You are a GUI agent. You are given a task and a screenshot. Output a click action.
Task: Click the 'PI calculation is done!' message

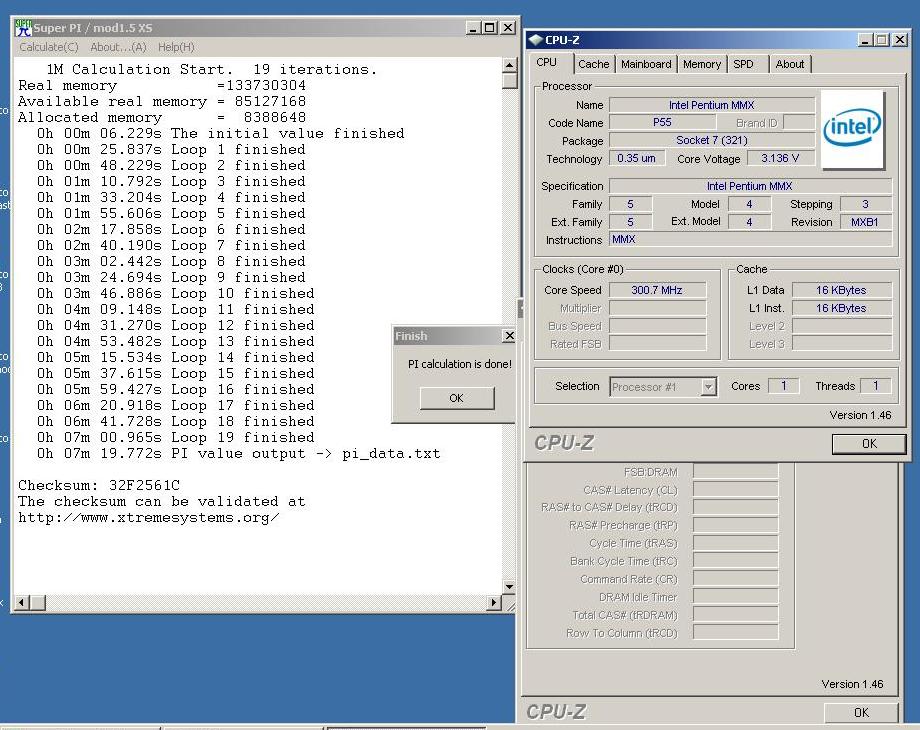point(459,364)
